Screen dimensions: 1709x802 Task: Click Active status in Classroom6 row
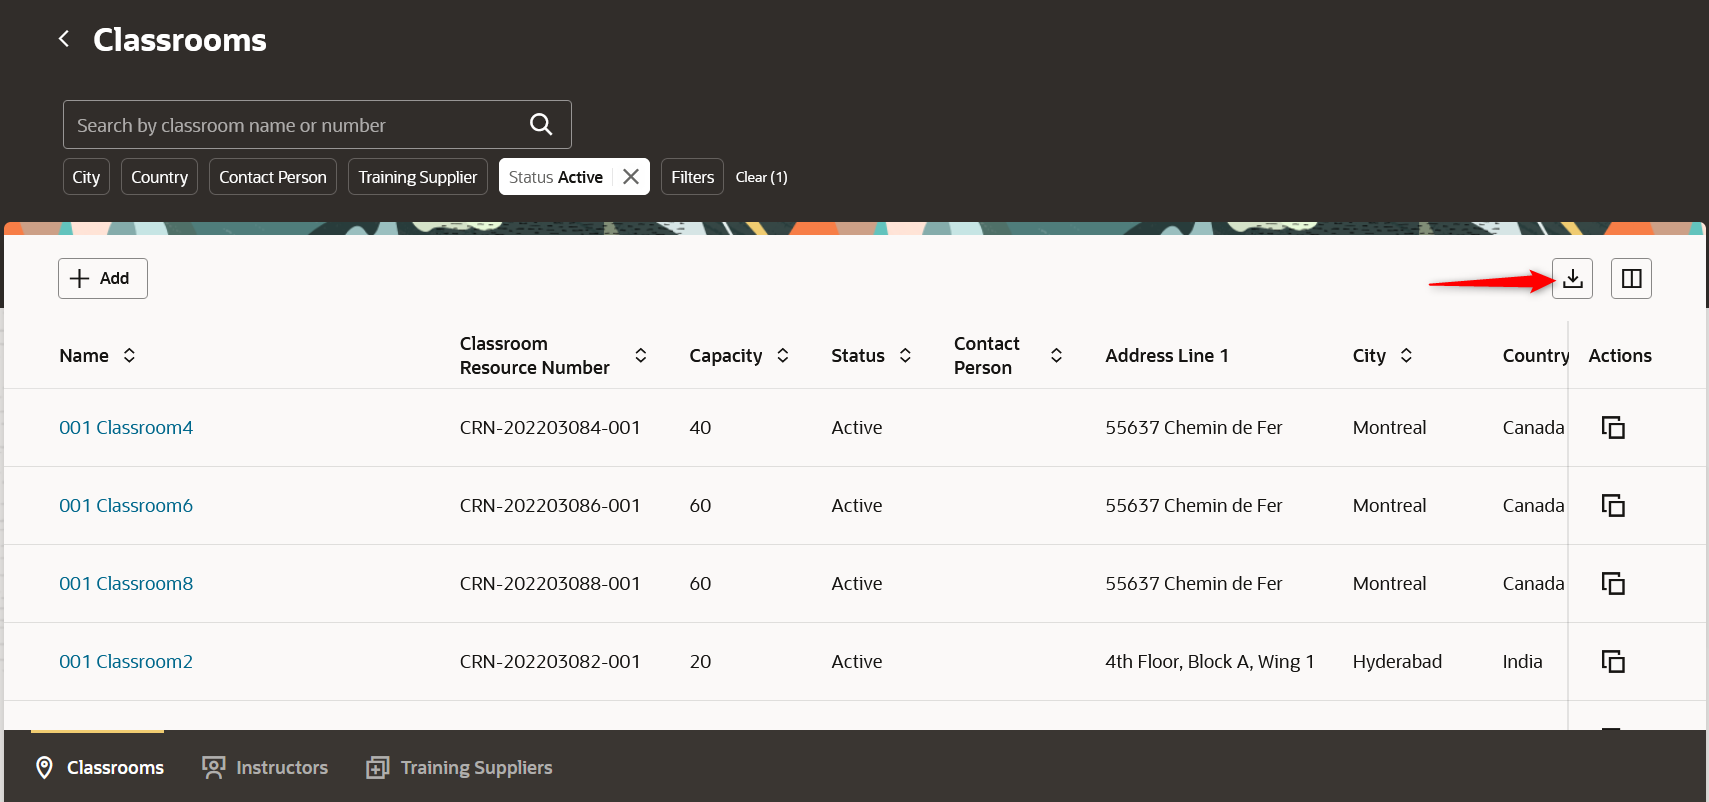tap(857, 505)
